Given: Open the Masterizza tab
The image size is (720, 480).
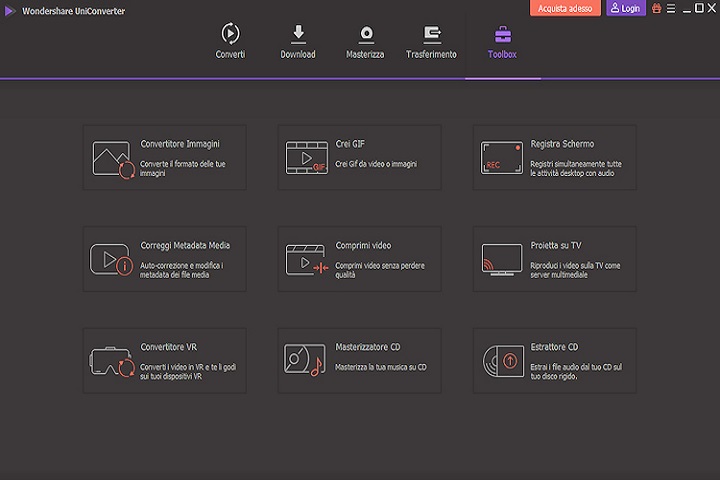Looking at the screenshot, I should 365,41.
